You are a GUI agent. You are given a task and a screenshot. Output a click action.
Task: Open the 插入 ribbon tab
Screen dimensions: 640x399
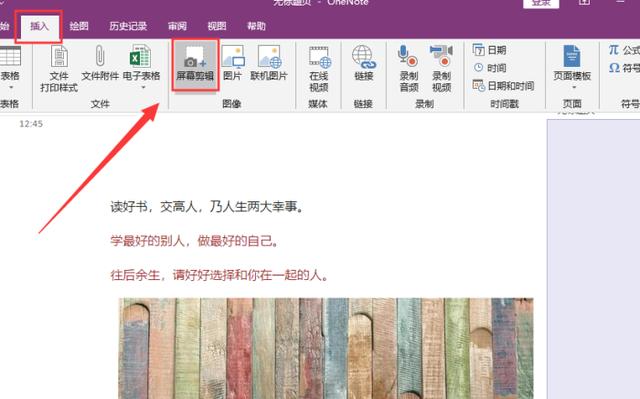point(39,27)
